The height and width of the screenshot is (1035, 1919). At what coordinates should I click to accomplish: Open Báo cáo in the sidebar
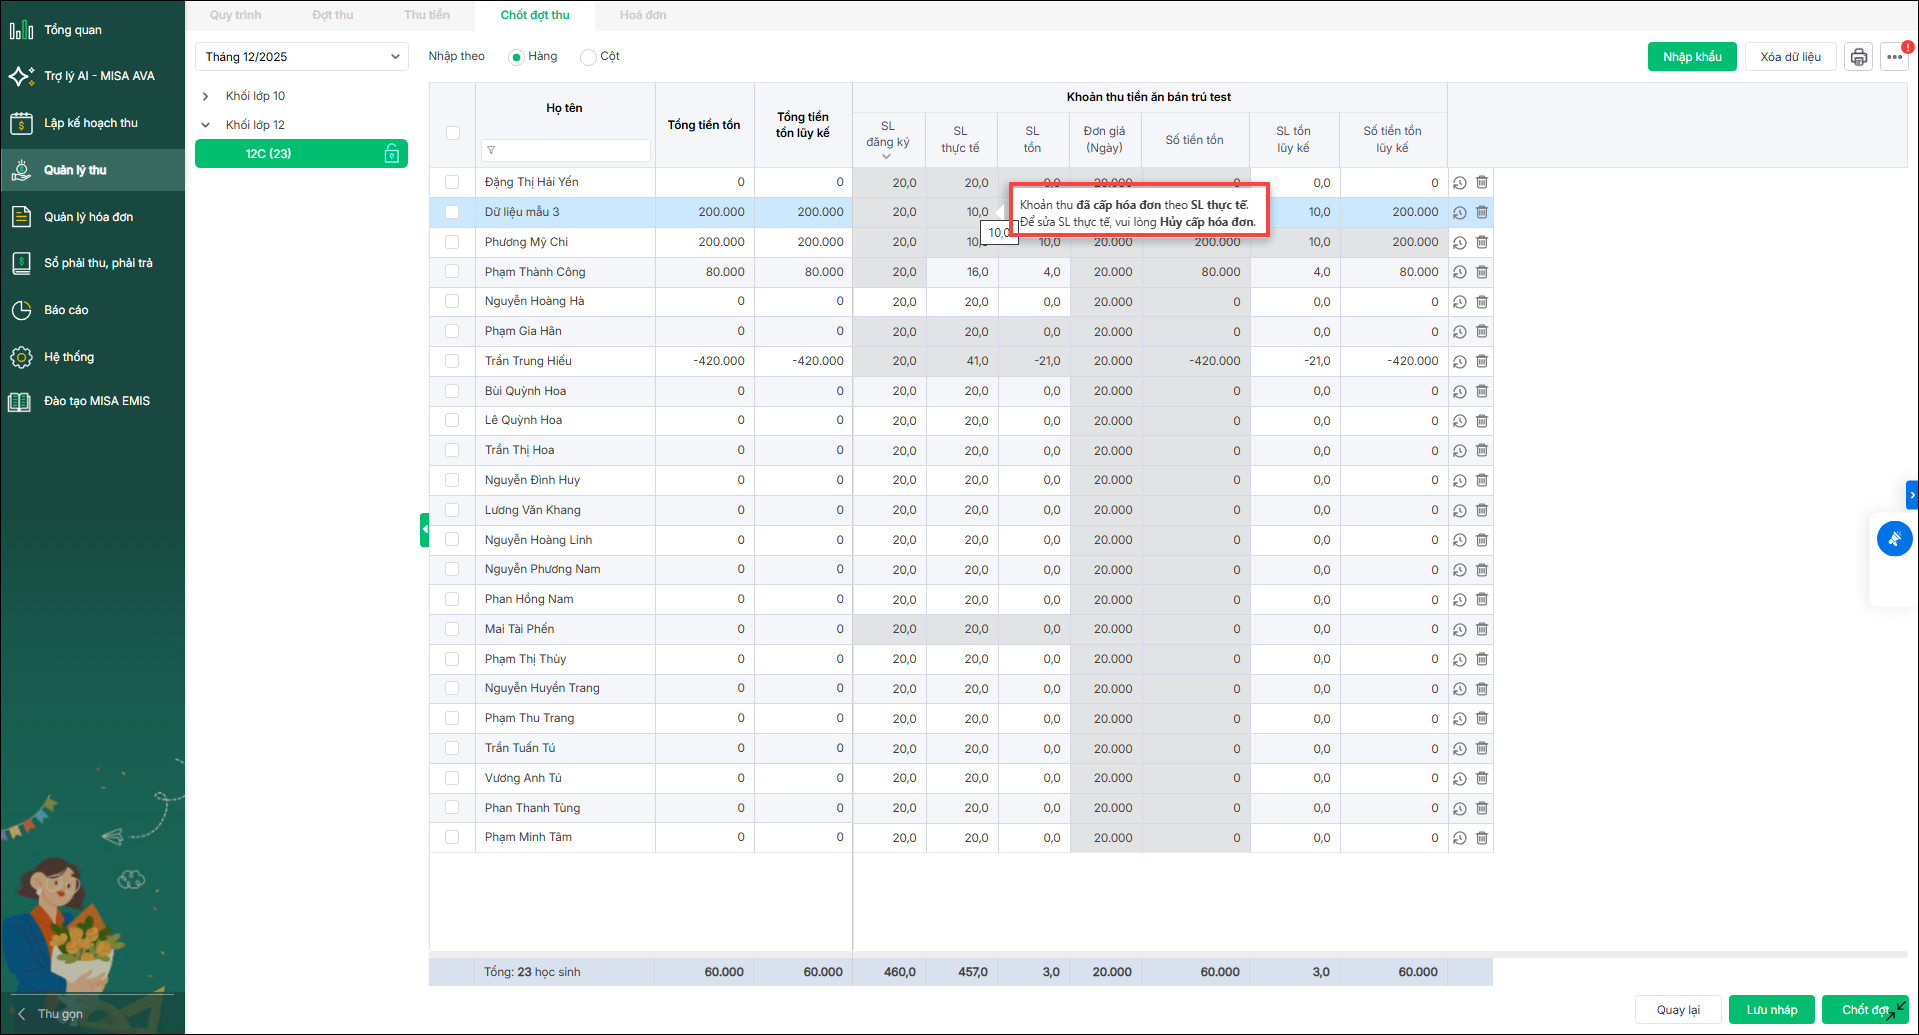pyautogui.click(x=66, y=310)
